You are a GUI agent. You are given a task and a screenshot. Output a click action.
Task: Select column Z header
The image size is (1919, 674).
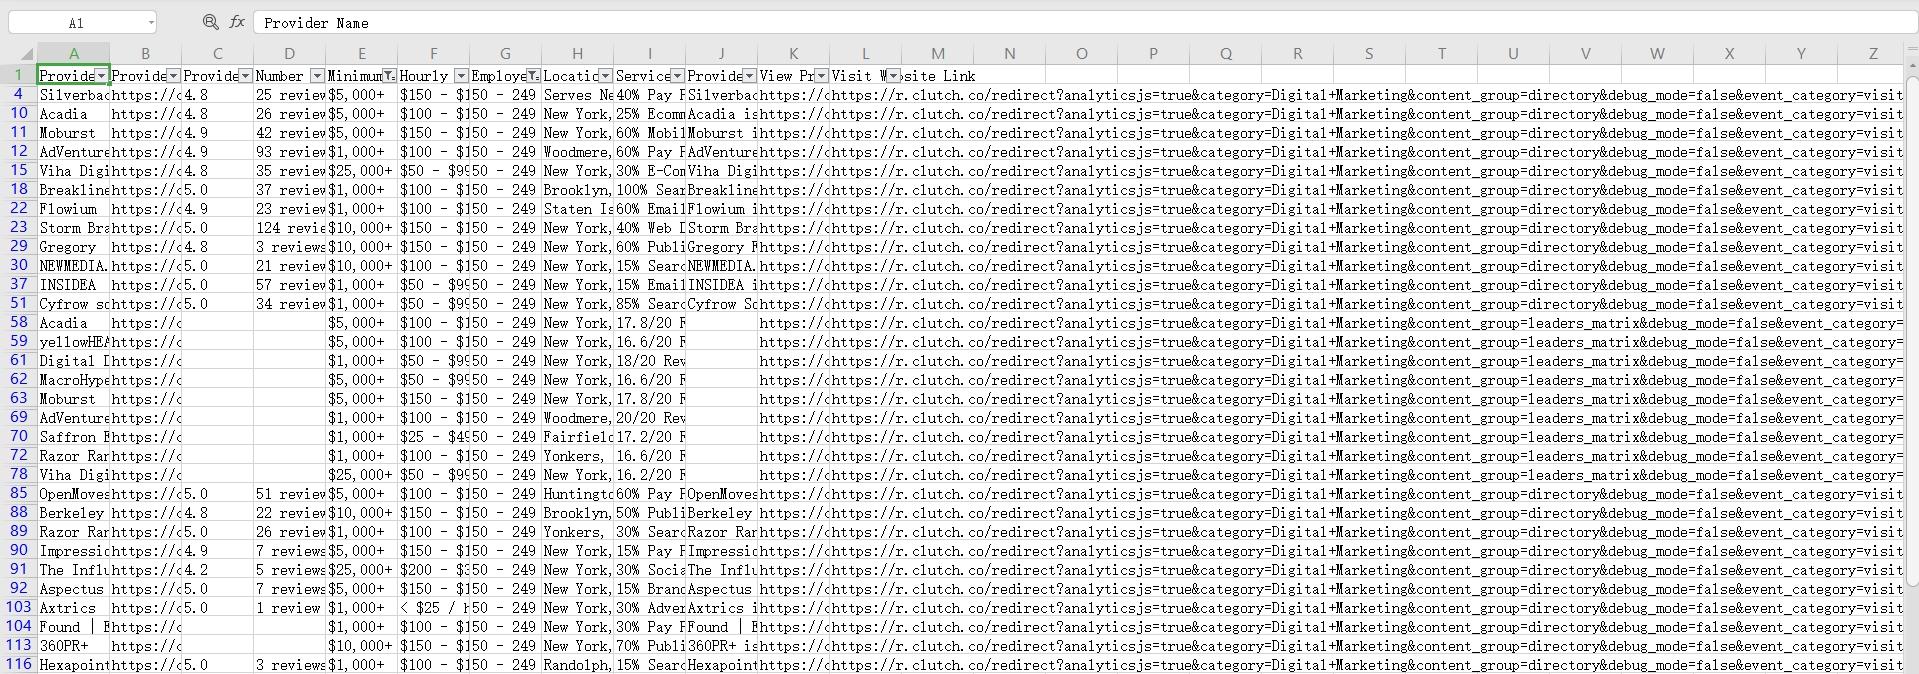point(1873,54)
